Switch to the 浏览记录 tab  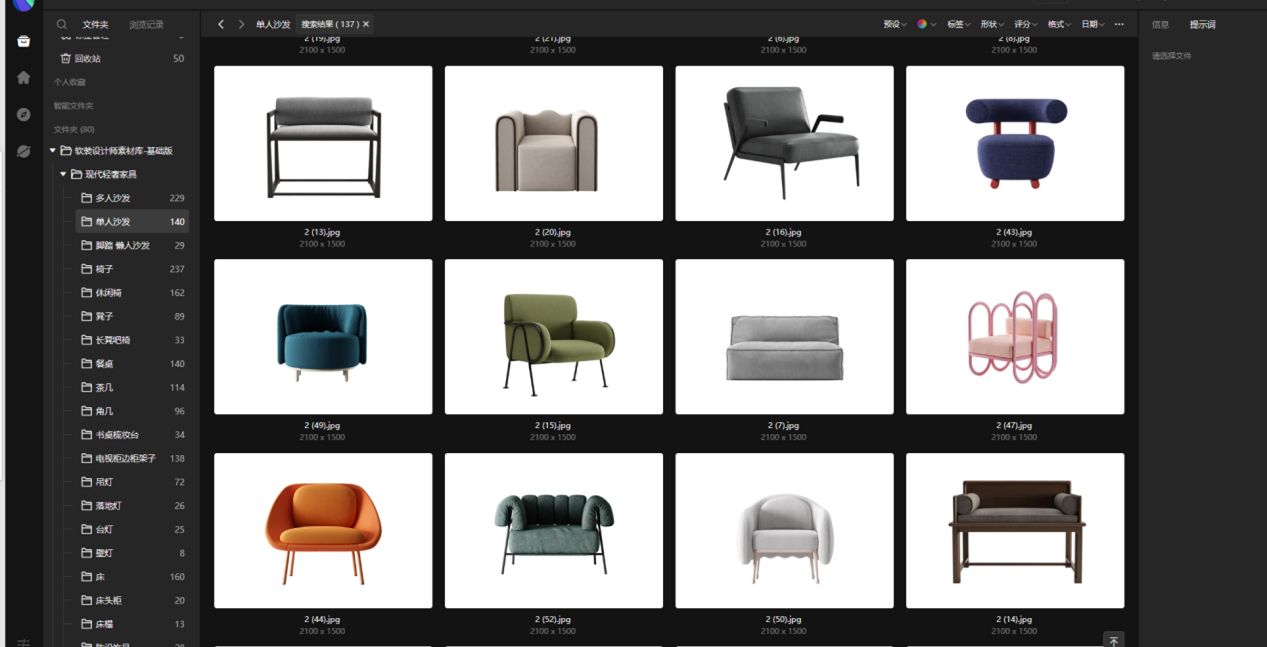(x=146, y=24)
